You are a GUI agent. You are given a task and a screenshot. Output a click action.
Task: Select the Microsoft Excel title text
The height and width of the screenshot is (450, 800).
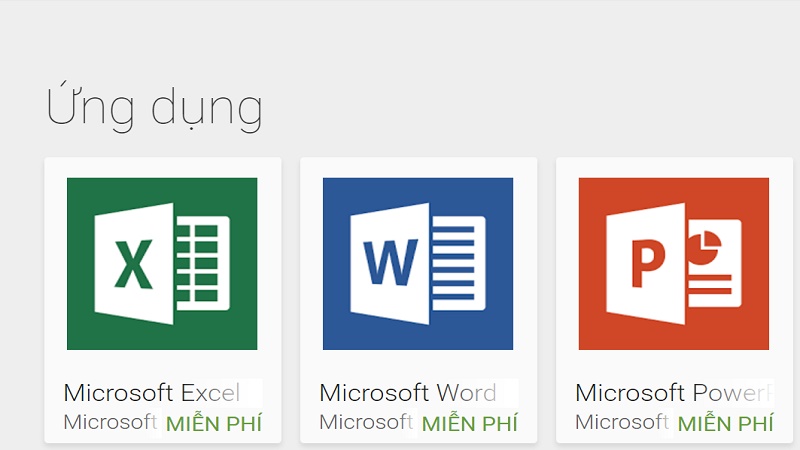tap(152, 392)
